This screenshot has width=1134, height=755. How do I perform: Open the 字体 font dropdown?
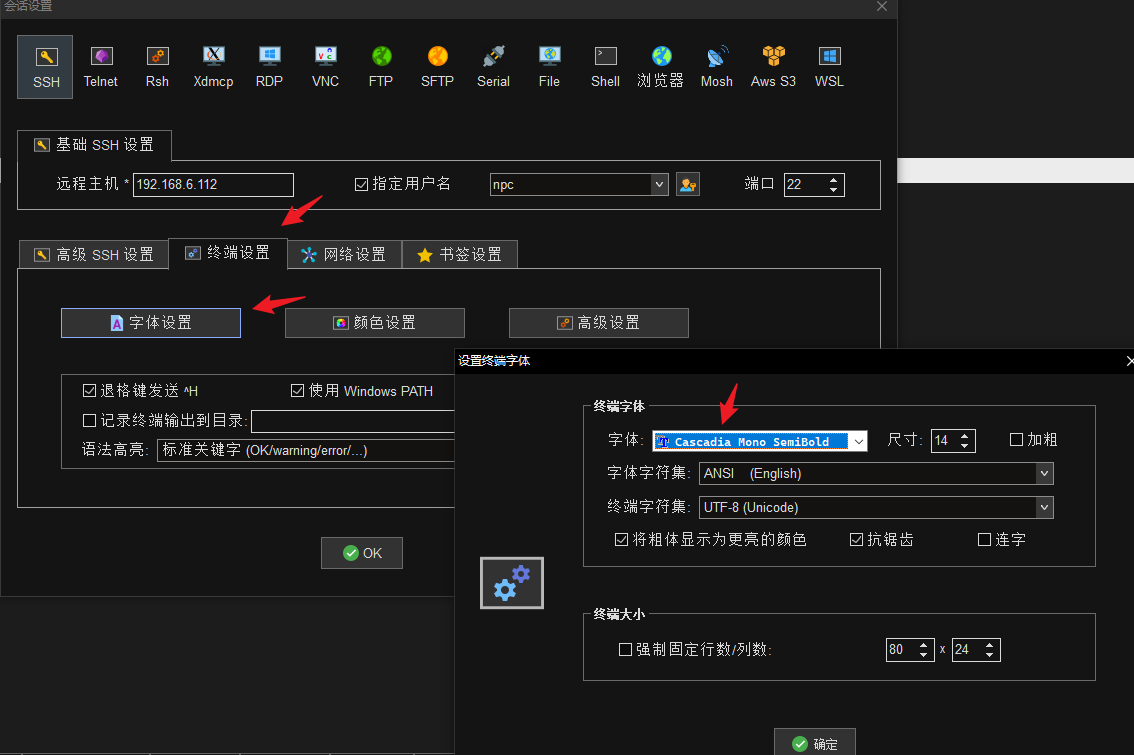point(858,441)
